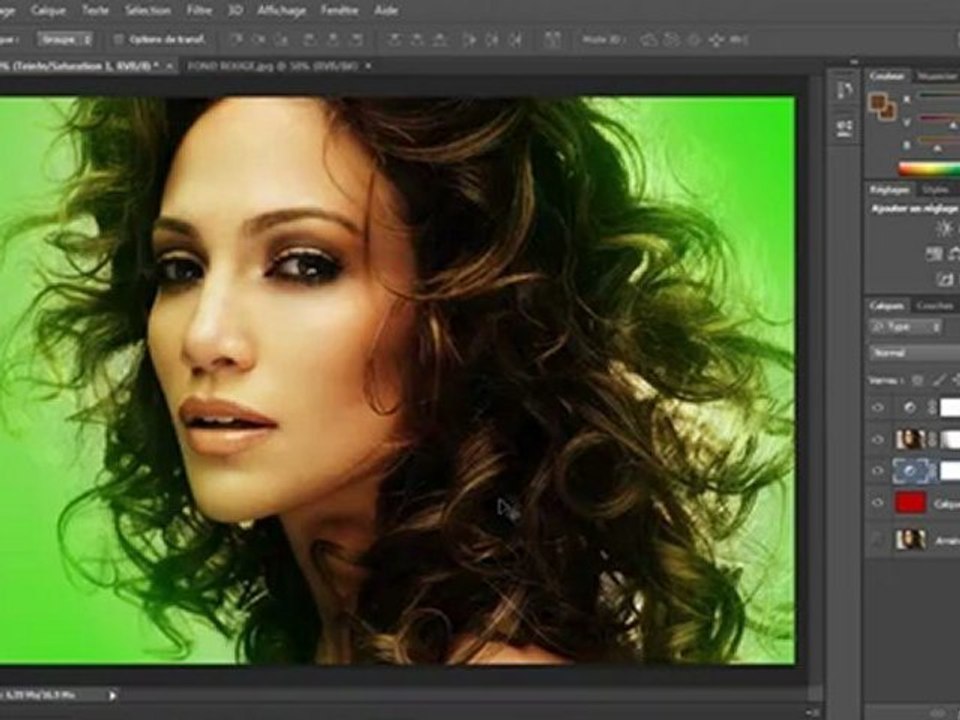
Task: Select the red fill layer thumbnail
Action: pyautogui.click(x=910, y=503)
